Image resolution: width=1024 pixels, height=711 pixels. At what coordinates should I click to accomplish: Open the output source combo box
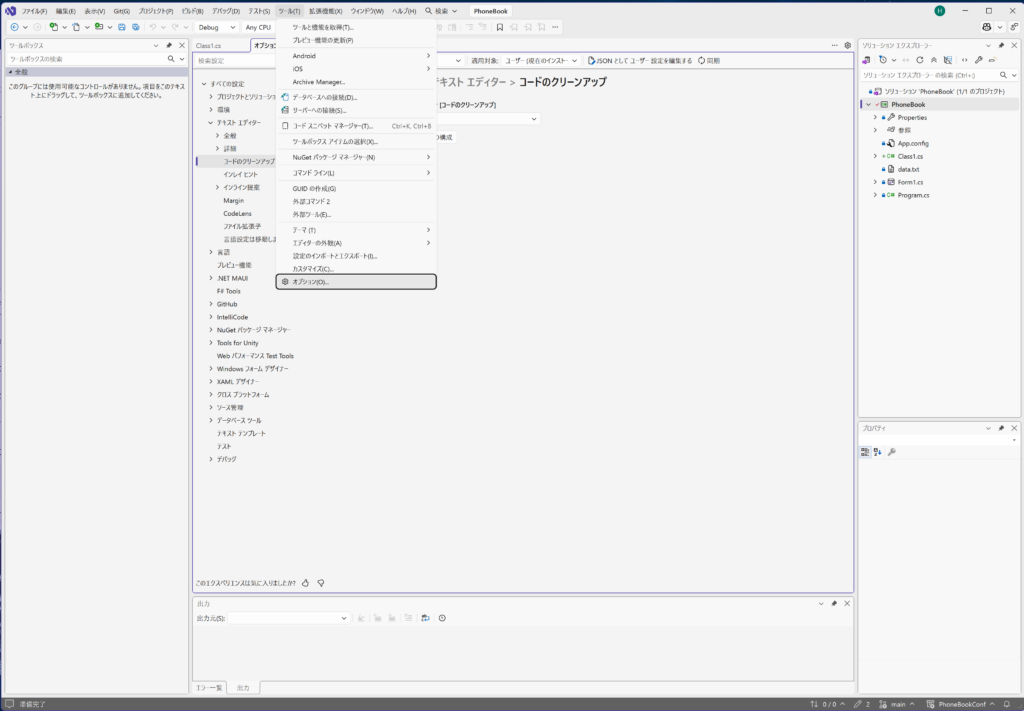click(x=288, y=618)
